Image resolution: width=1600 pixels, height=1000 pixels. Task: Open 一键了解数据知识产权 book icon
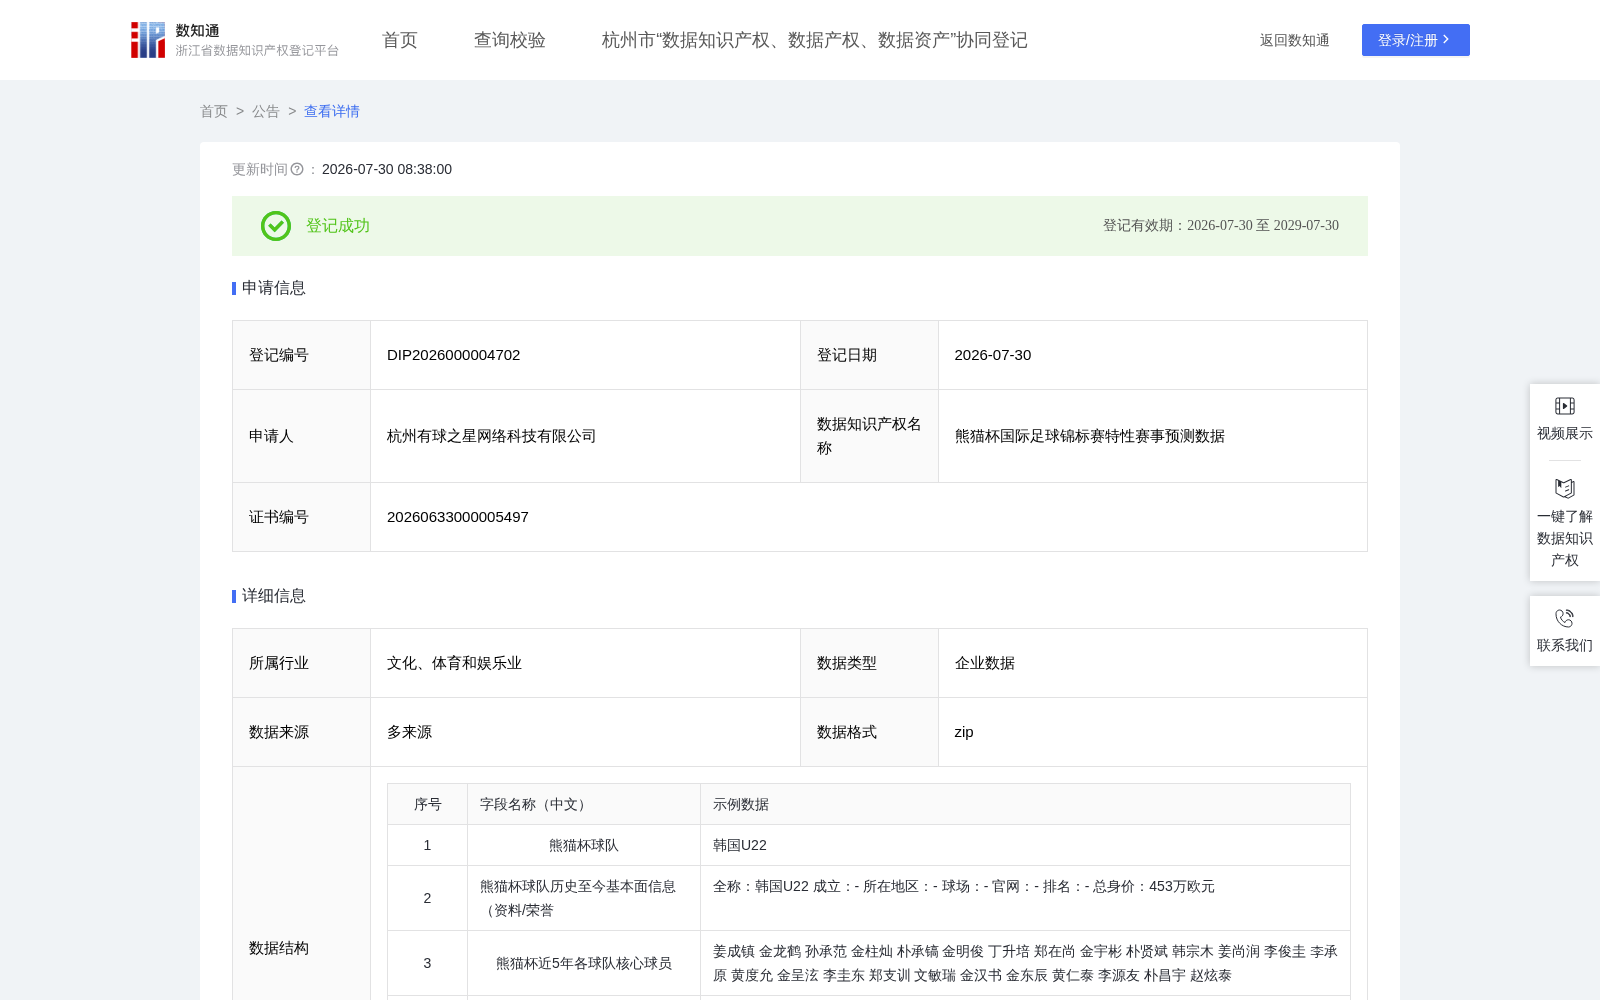click(x=1565, y=488)
